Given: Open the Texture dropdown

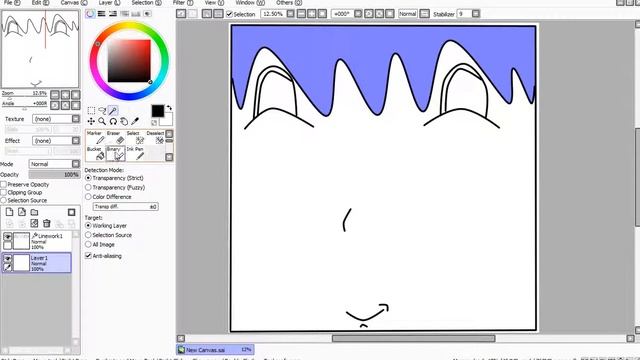Looking at the screenshot, I should click(x=76, y=119).
